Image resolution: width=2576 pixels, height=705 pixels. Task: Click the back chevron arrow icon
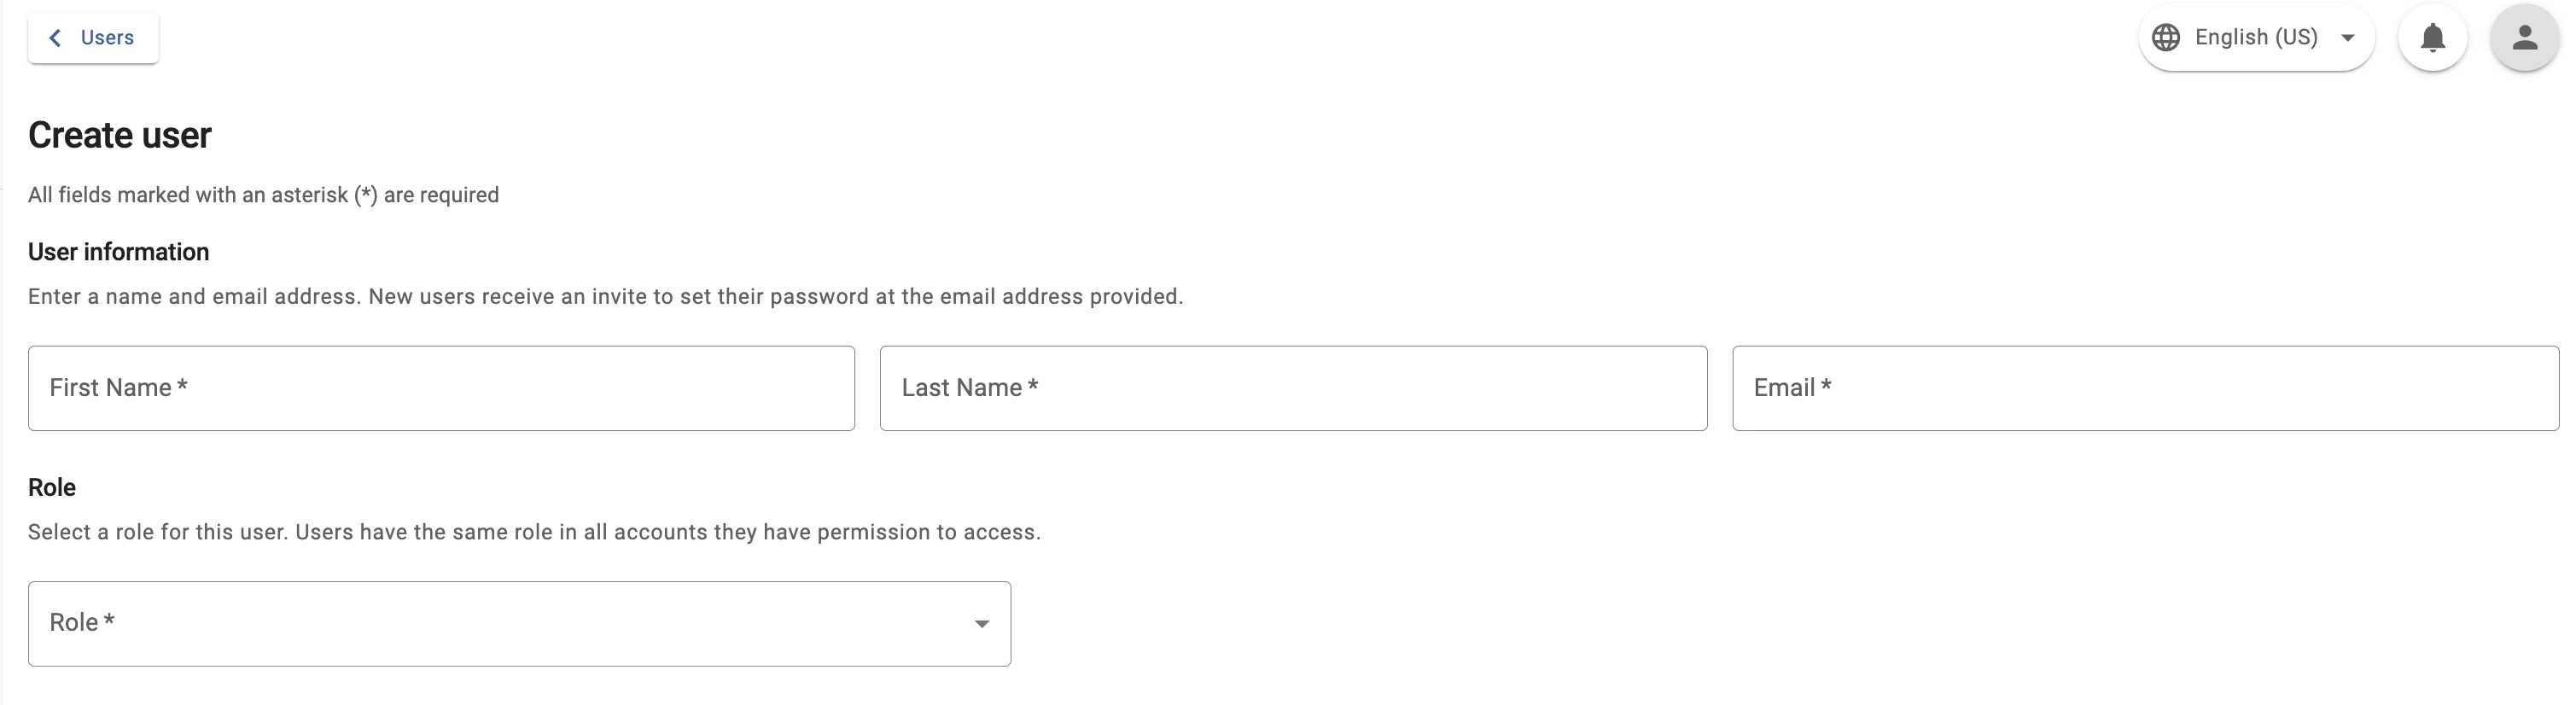click(55, 38)
